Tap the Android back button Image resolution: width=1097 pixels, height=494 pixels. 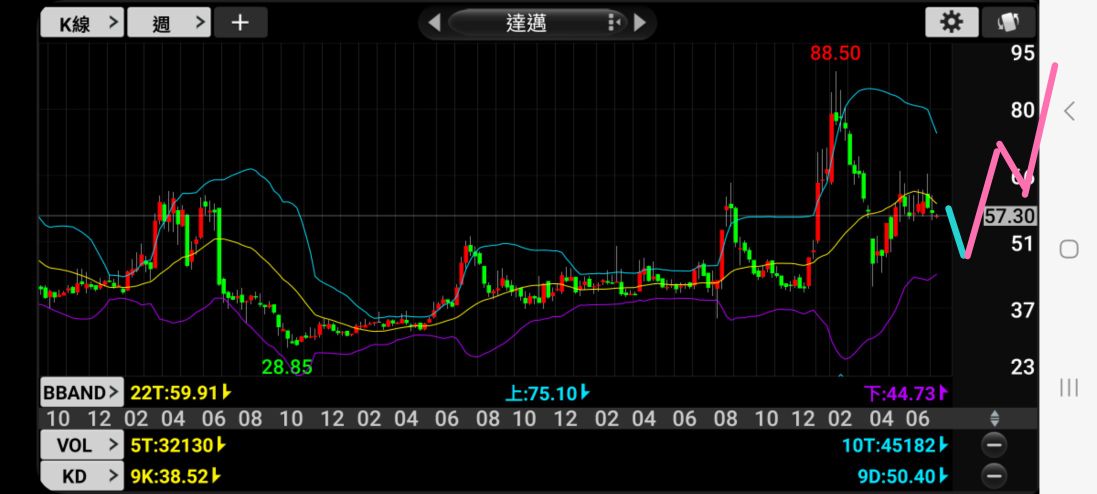tap(1069, 111)
